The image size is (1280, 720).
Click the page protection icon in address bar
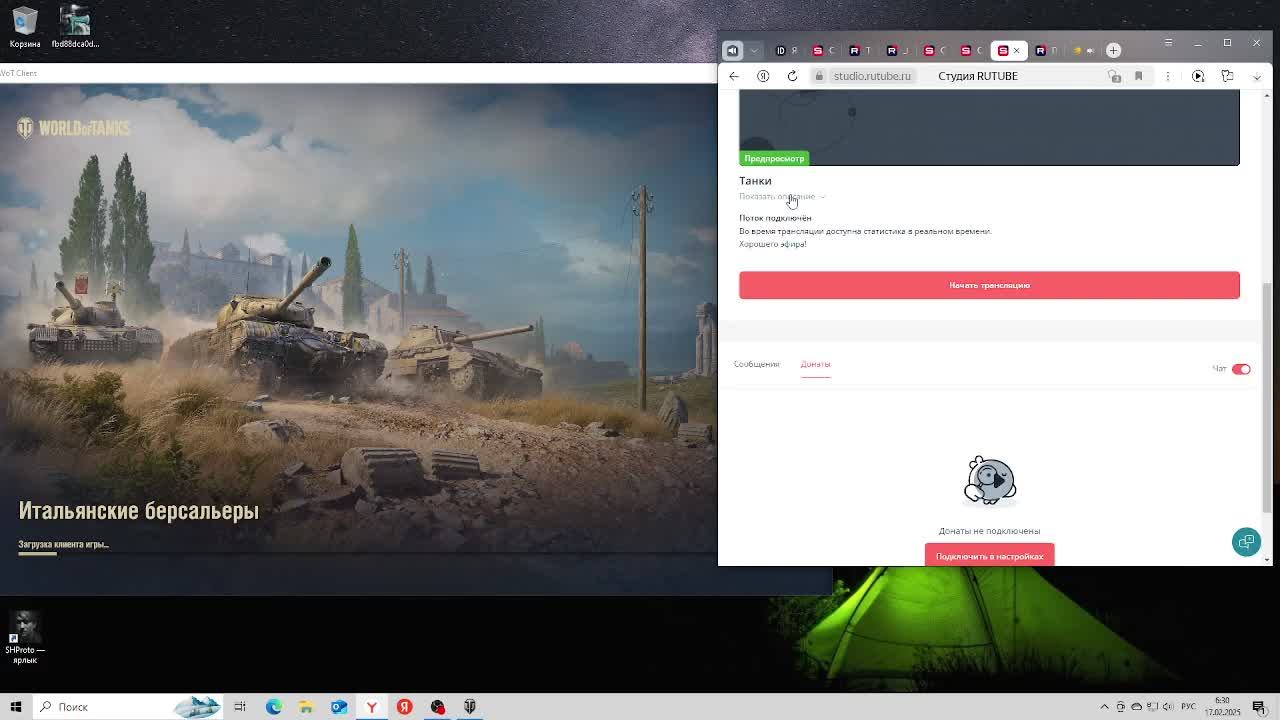(1115, 76)
